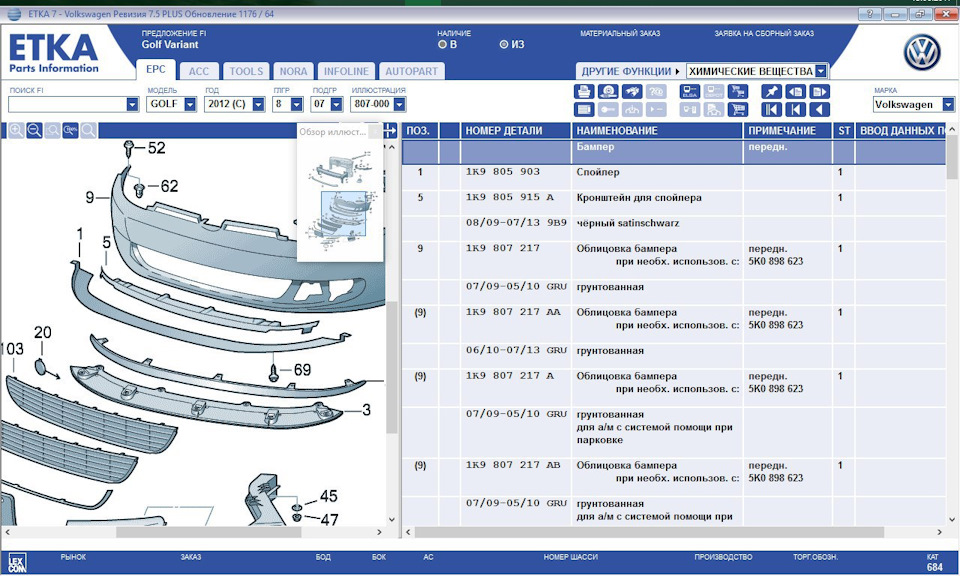The height and width of the screenshot is (576, 960).
Task: Click the Volkswagen logo
Action: 922,53
